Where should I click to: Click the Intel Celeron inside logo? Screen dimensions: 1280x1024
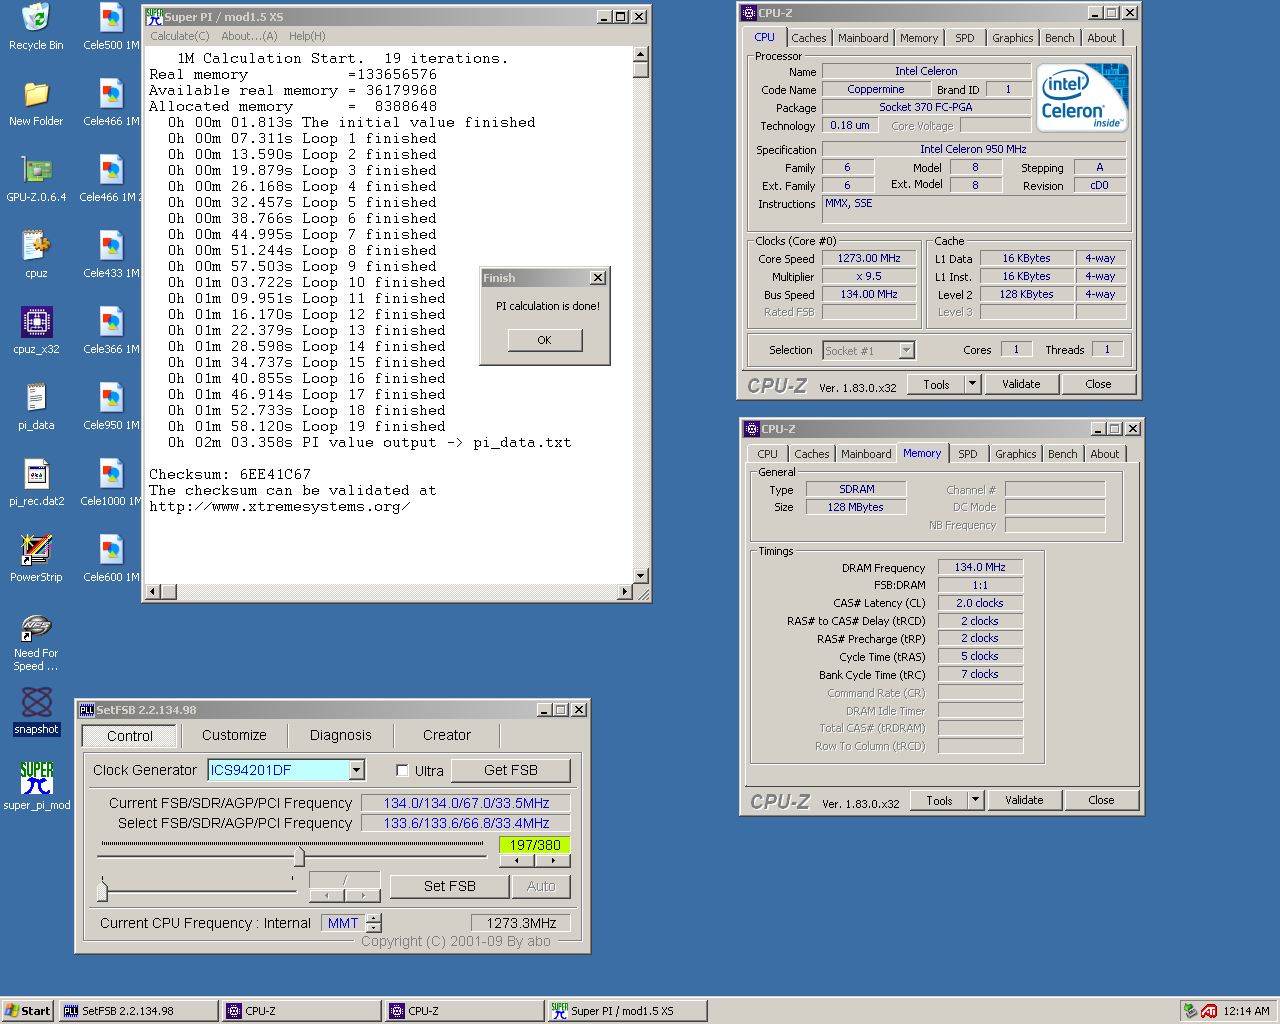1083,97
